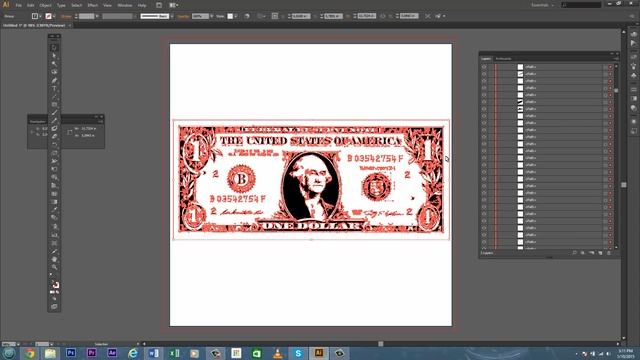Click the control bar fill swatch
This screenshot has width=640, height=360.
coord(35,16)
